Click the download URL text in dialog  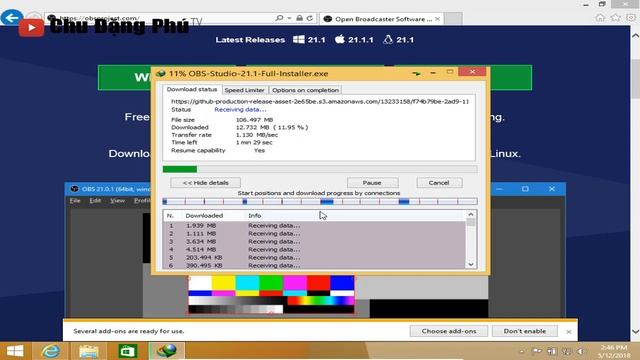click(x=320, y=101)
